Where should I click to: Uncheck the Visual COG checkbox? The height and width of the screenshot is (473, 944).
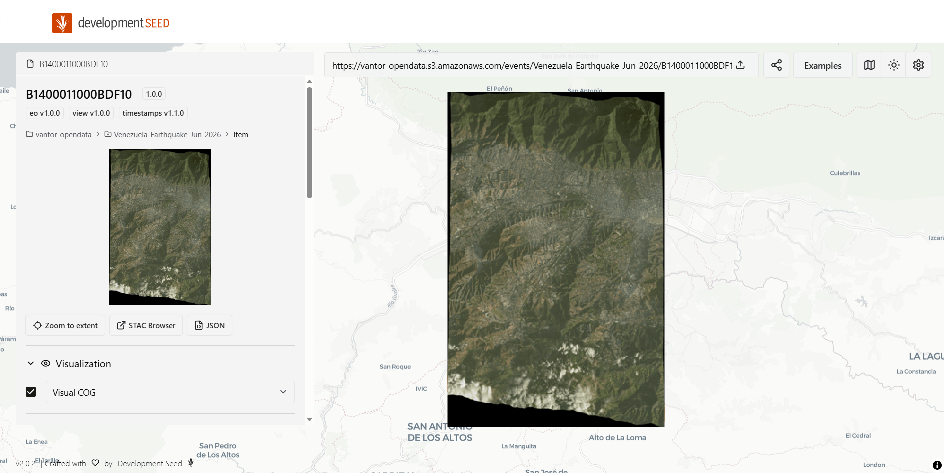(31, 392)
